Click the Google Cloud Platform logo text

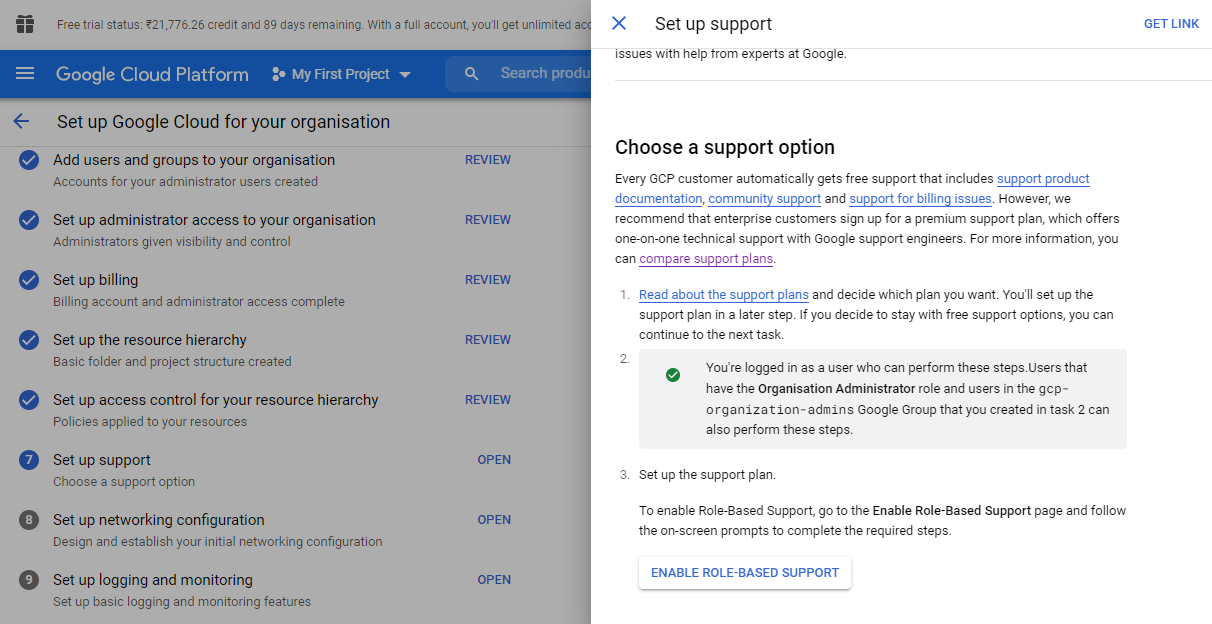[152, 74]
